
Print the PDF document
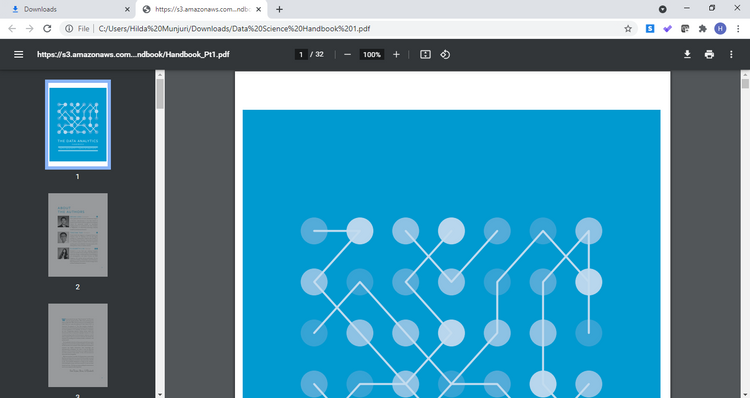pos(709,55)
